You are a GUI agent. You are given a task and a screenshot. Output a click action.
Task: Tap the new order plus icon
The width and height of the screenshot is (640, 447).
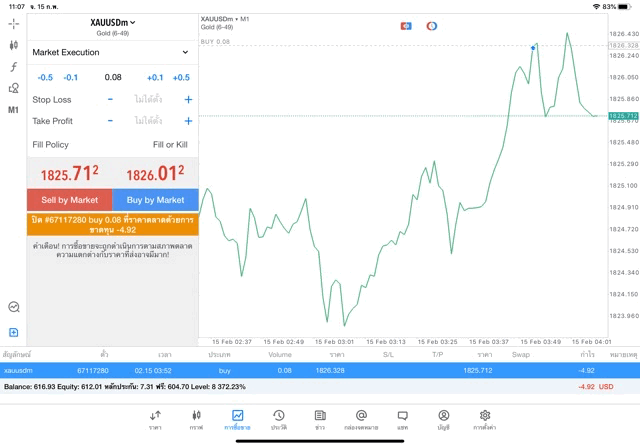point(13,332)
